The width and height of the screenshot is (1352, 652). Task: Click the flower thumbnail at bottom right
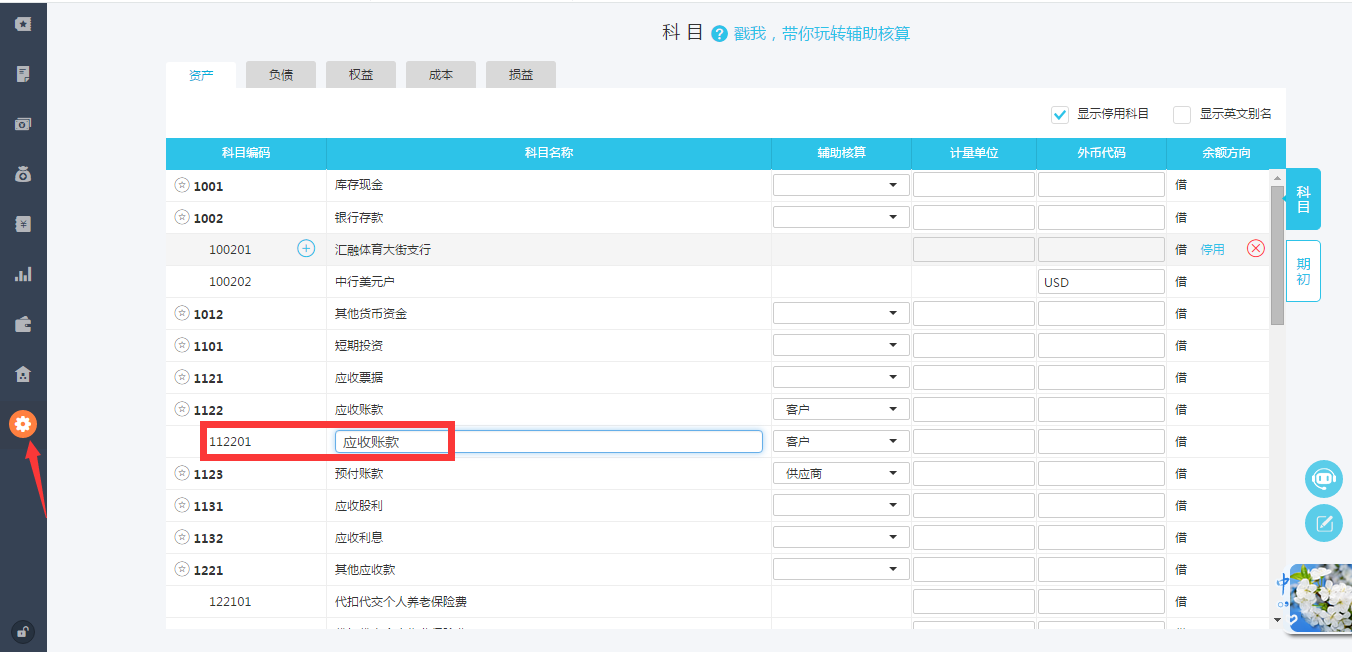pyautogui.click(x=1320, y=598)
